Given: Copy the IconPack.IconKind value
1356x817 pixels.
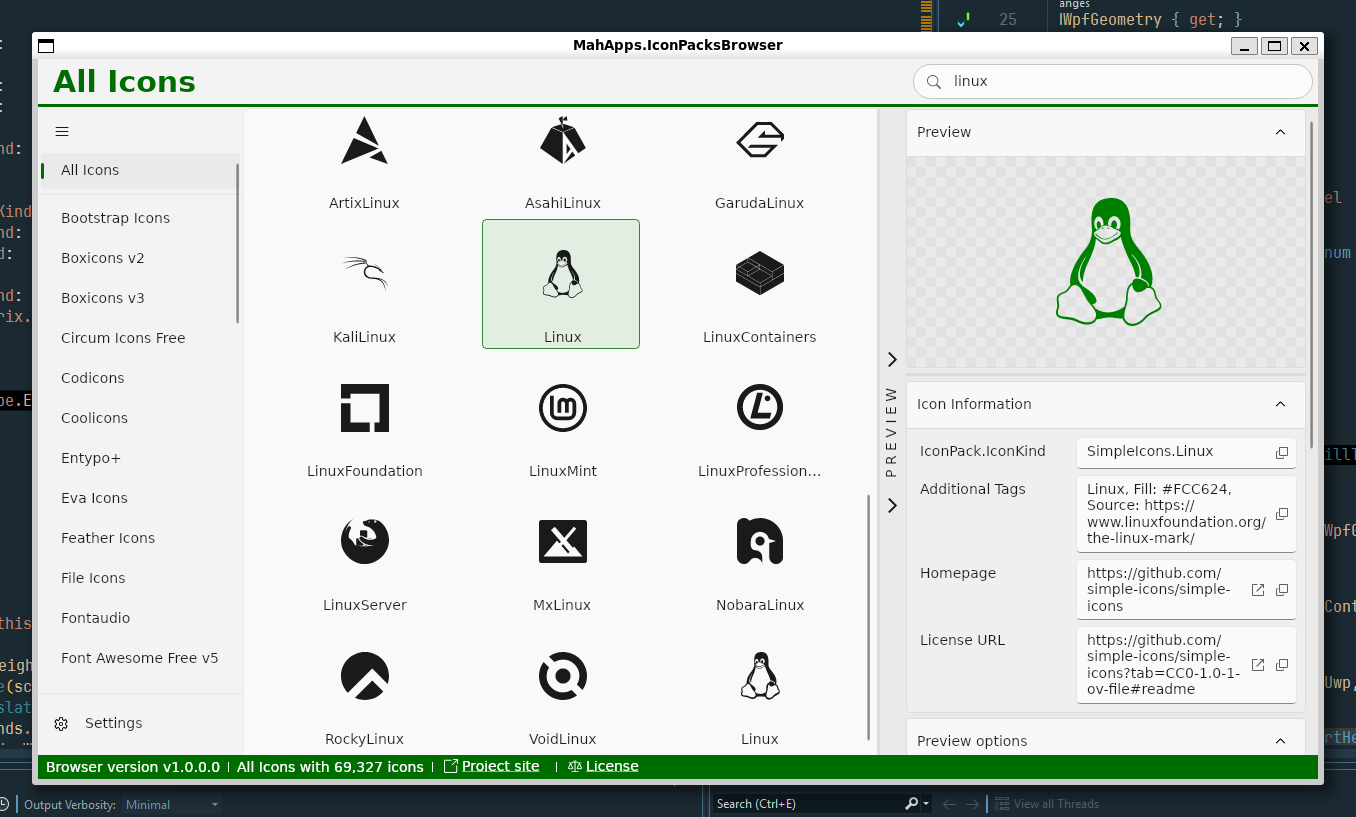Looking at the screenshot, I should tap(1281, 453).
